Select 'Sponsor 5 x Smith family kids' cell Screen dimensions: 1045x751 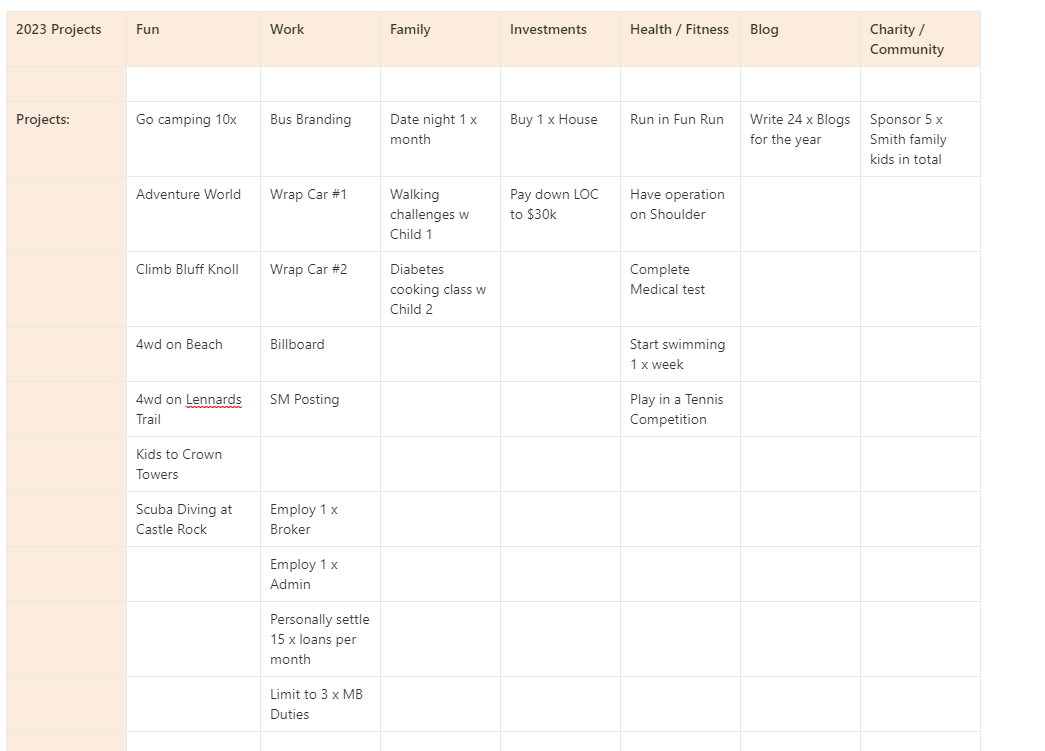pyautogui.click(x=920, y=139)
